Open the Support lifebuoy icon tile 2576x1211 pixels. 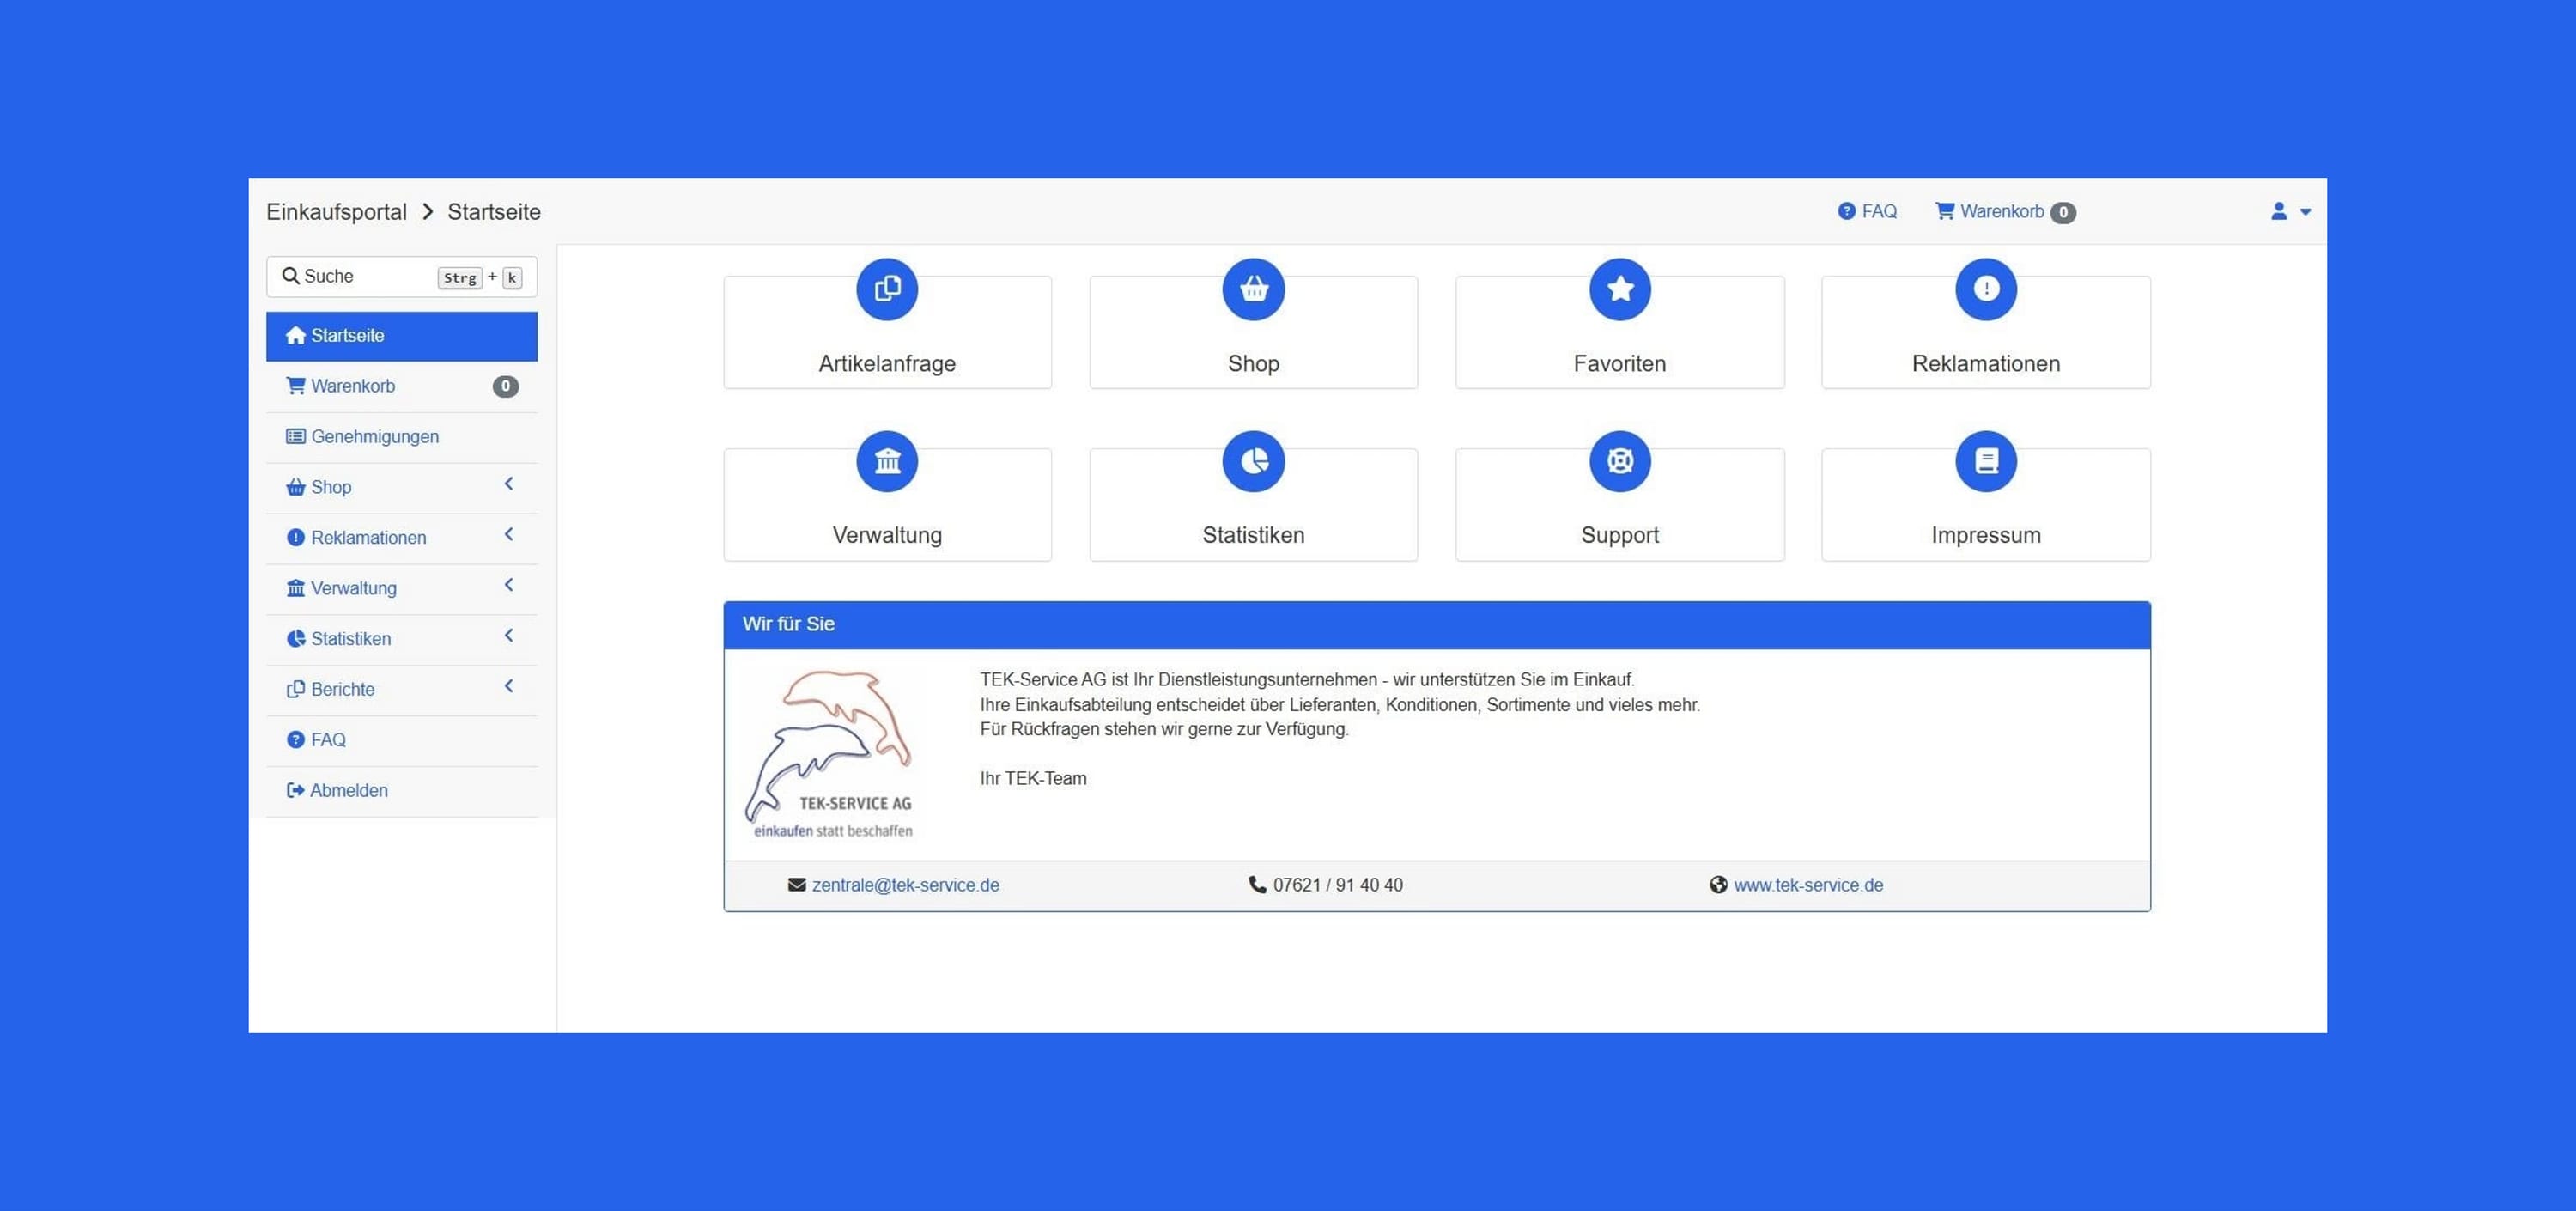pos(1619,462)
